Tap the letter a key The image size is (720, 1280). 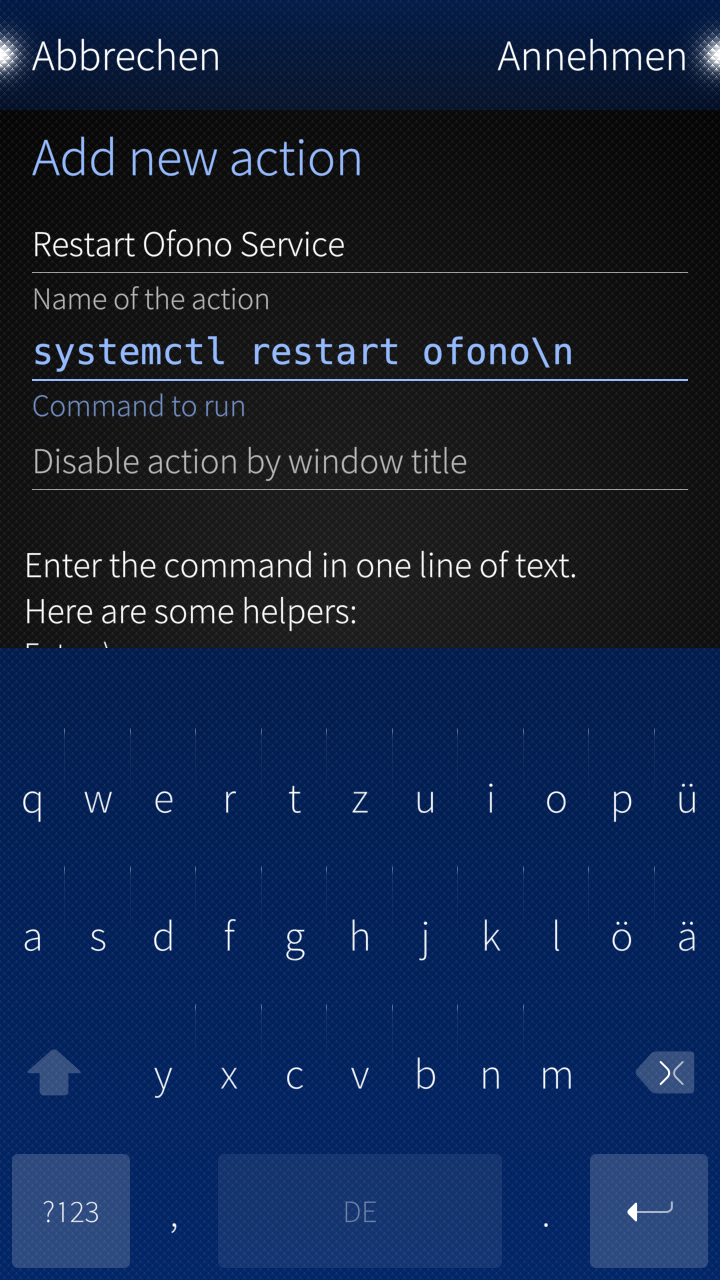point(33,937)
